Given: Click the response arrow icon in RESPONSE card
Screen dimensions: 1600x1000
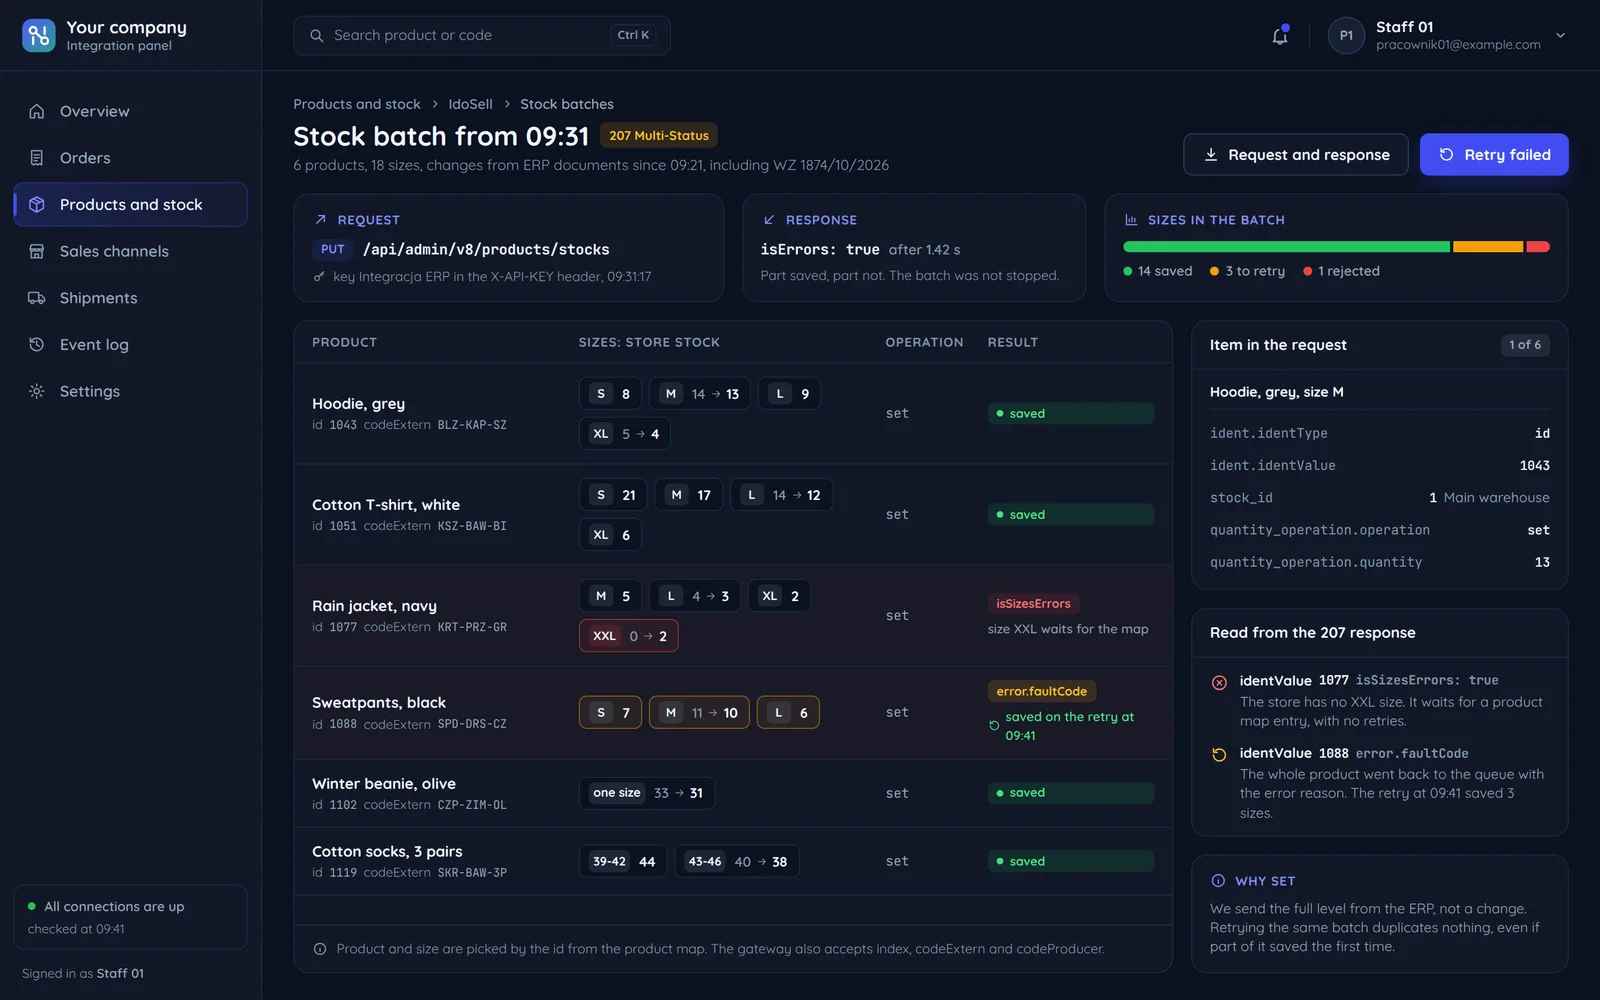Looking at the screenshot, I should click(769, 219).
